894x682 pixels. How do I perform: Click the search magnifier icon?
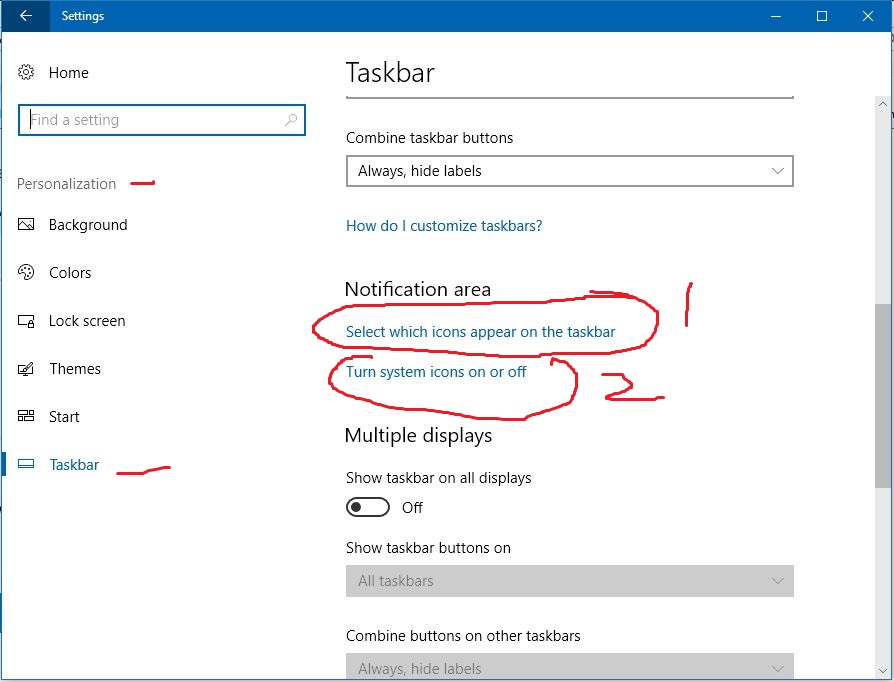(290, 120)
